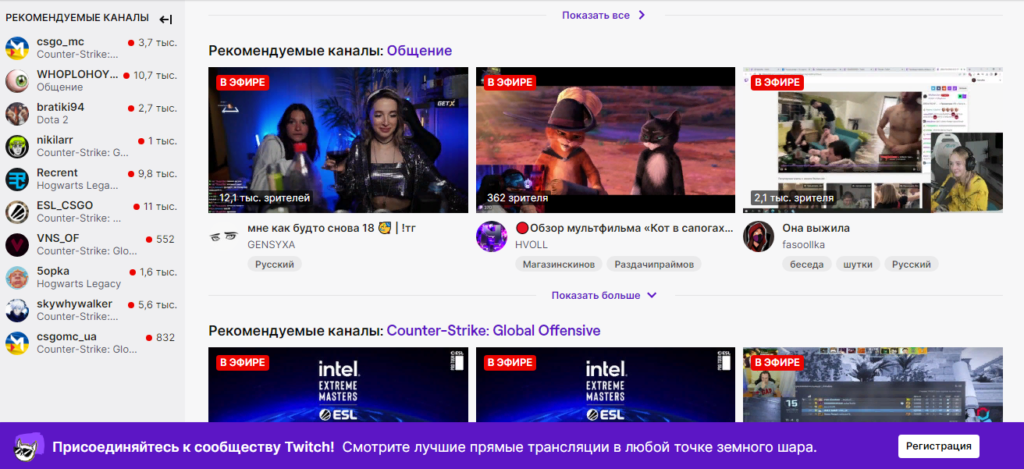
Task: Click csgo_mc channel name in sidebar
Action: 60,42
